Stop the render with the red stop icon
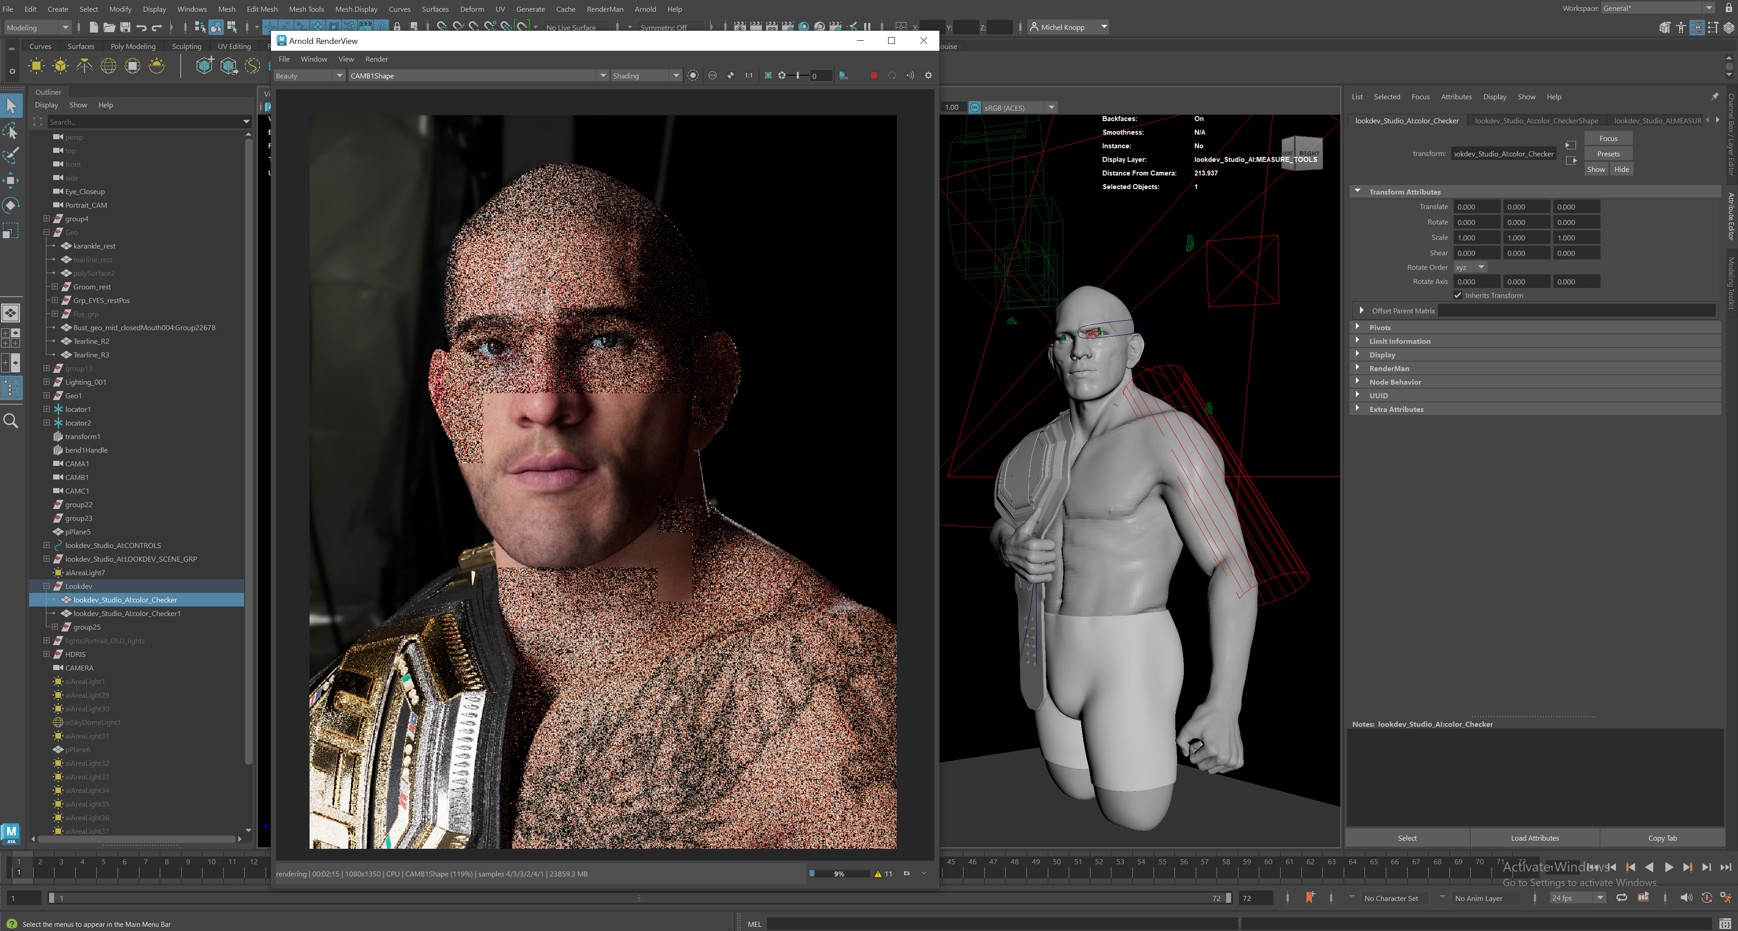This screenshot has width=1738, height=931. tap(873, 76)
